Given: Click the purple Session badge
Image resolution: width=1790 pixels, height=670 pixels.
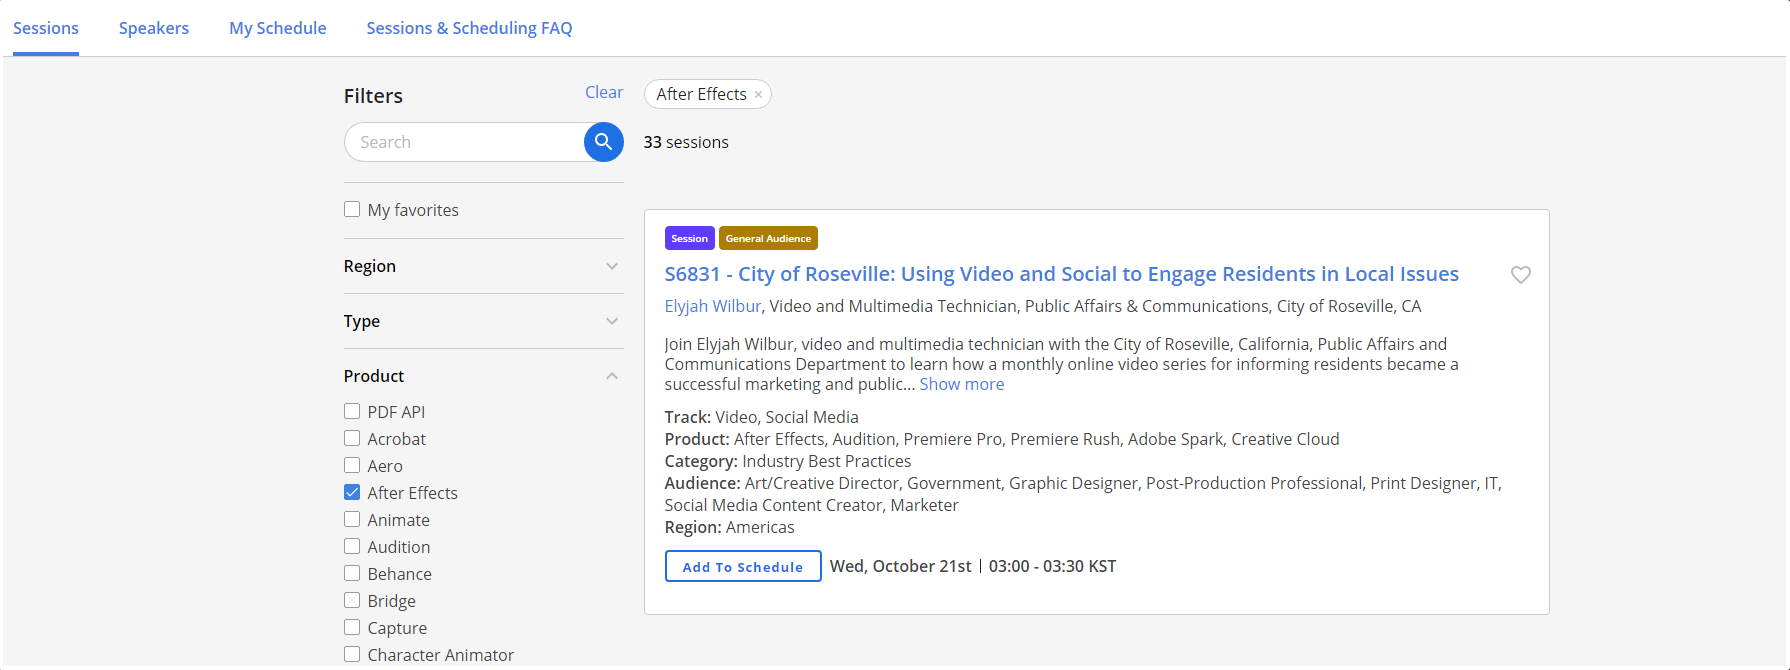Looking at the screenshot, I should [690, 238].
